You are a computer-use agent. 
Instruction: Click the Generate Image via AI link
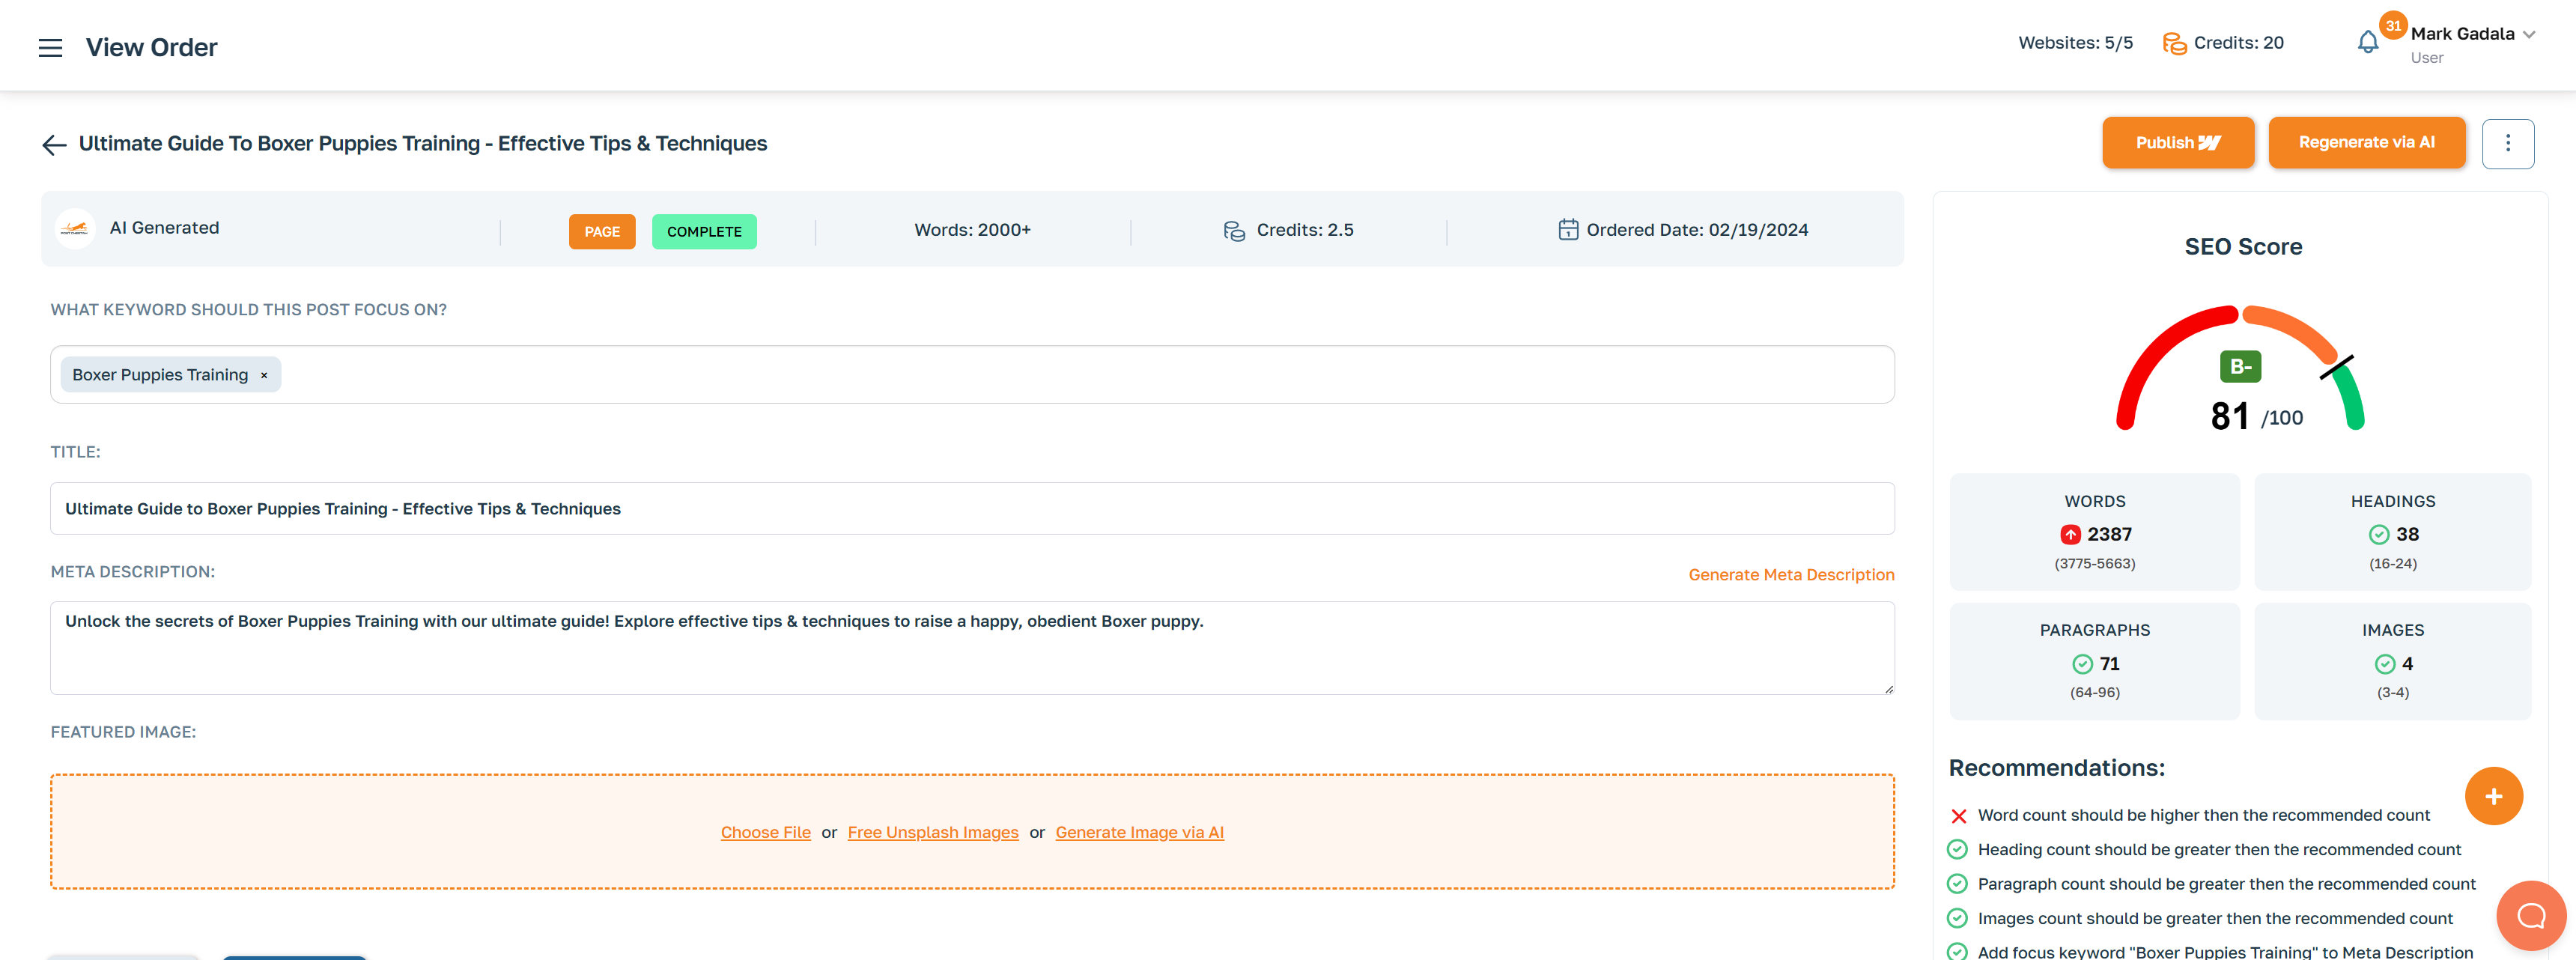(x=1139, y=832)
